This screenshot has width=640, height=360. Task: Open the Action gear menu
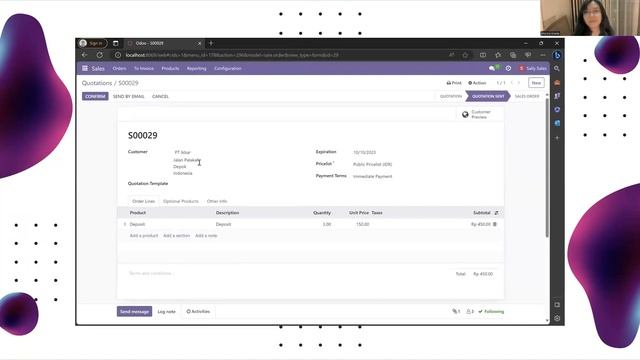coord(477,83)
